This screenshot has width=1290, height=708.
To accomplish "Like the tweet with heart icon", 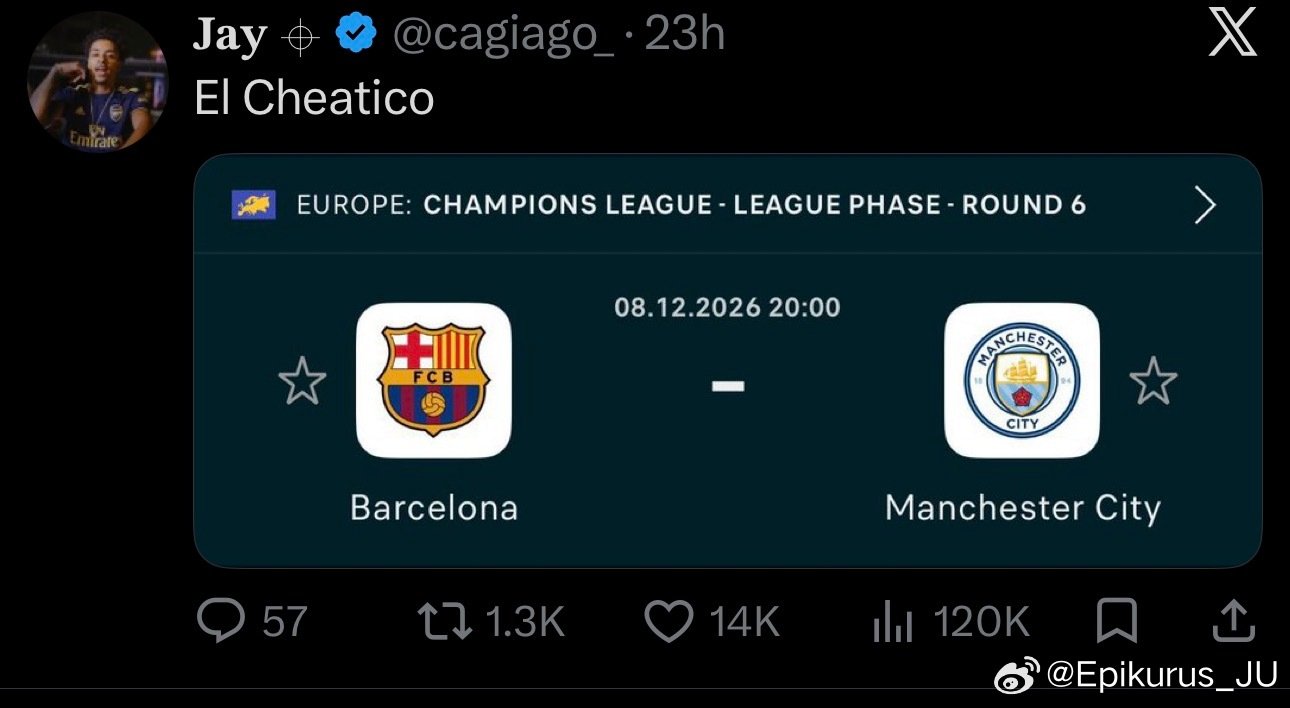I will (x=669, y=622).
